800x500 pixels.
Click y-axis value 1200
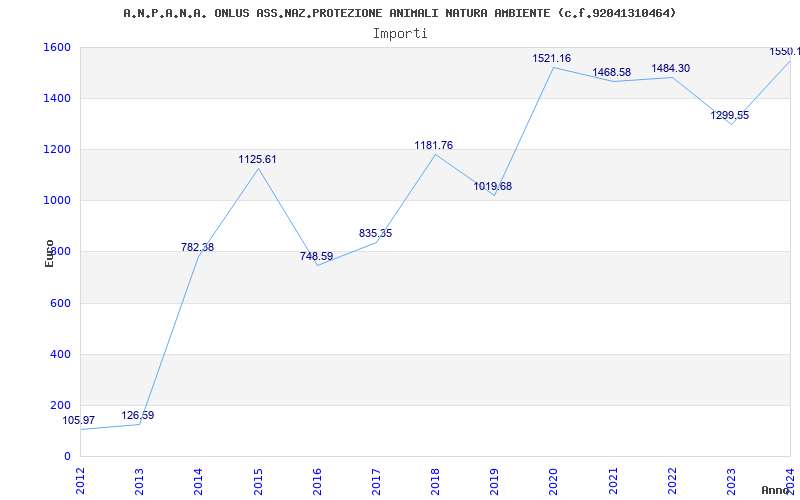click(57, 149)
